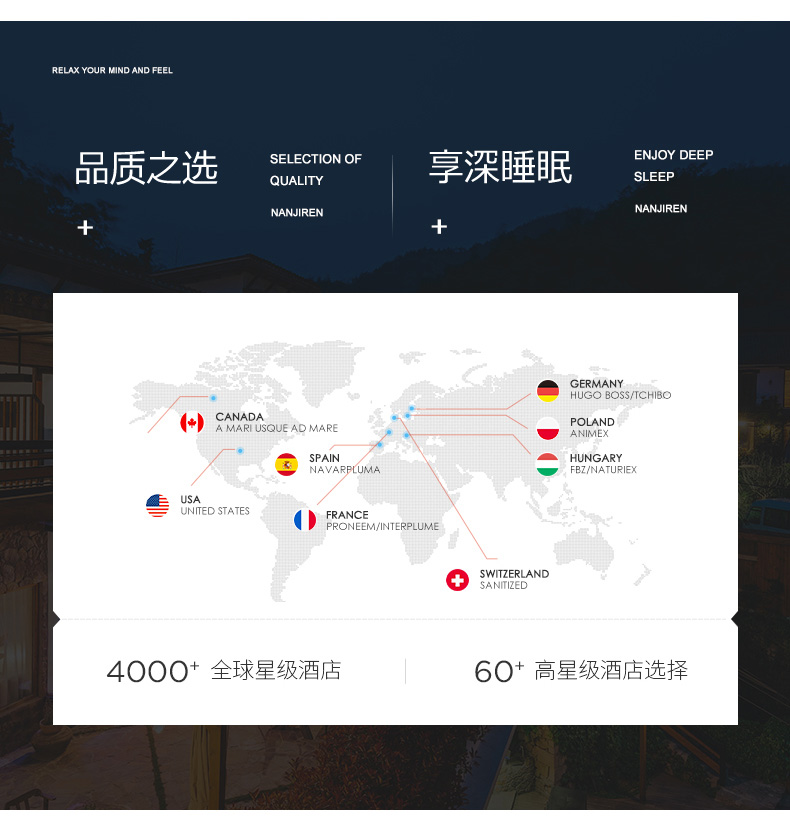Click the SANITIZED brand text
This screenshot has width=790, height=824.
(x=504, y=585)
